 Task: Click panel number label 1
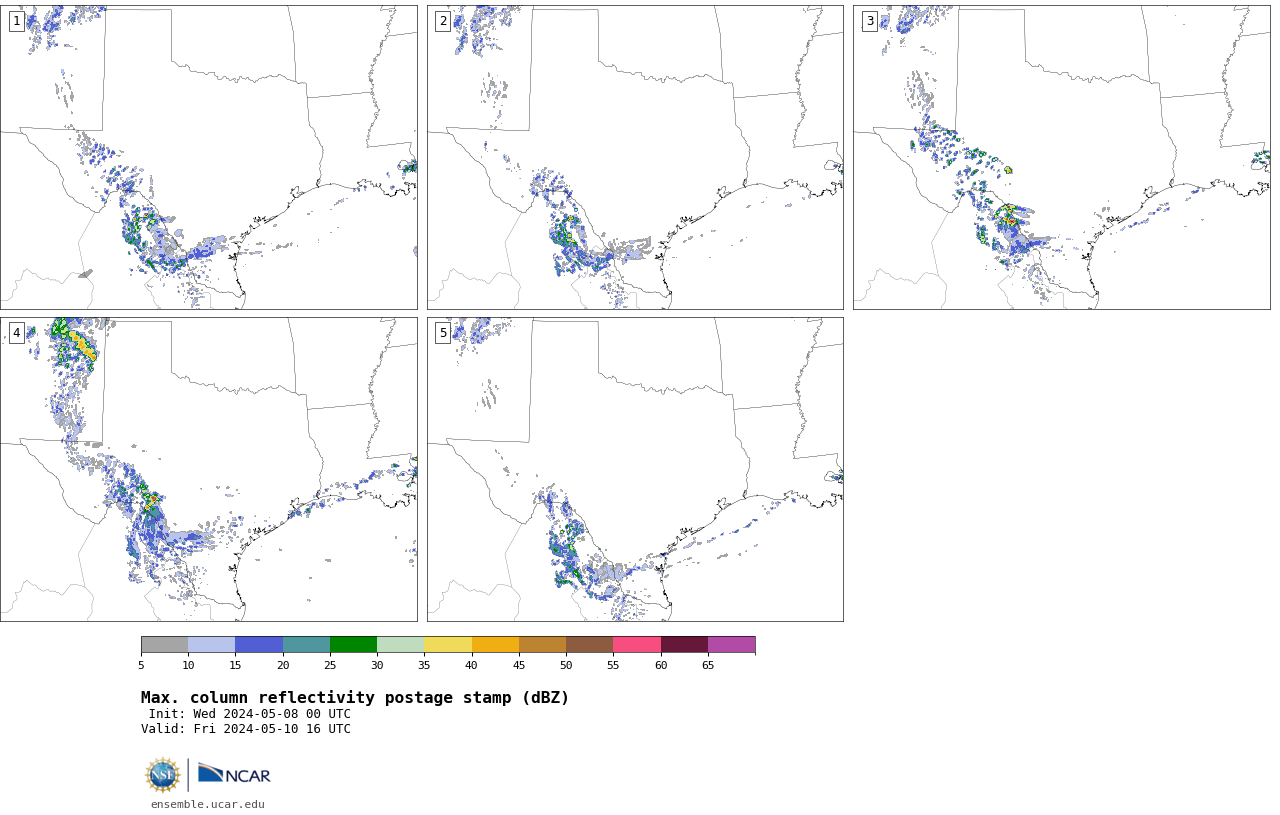click(x=17, y=21)
